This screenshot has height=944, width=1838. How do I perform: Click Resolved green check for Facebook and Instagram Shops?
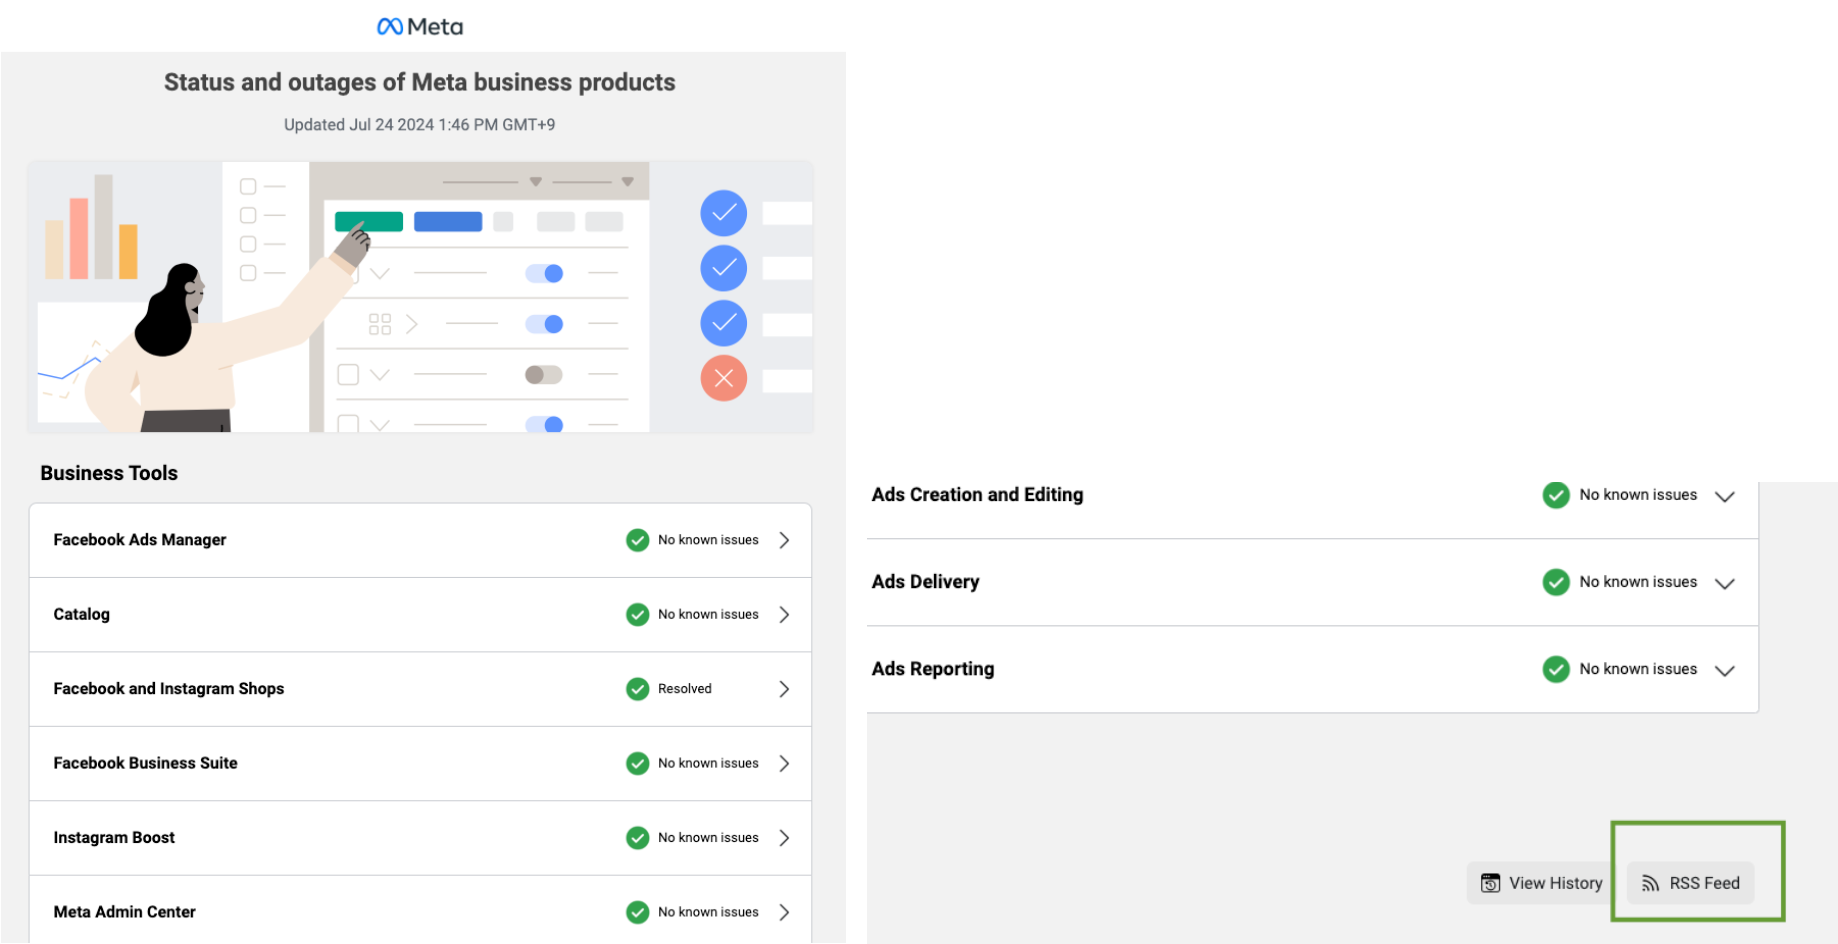click(637, 689)
